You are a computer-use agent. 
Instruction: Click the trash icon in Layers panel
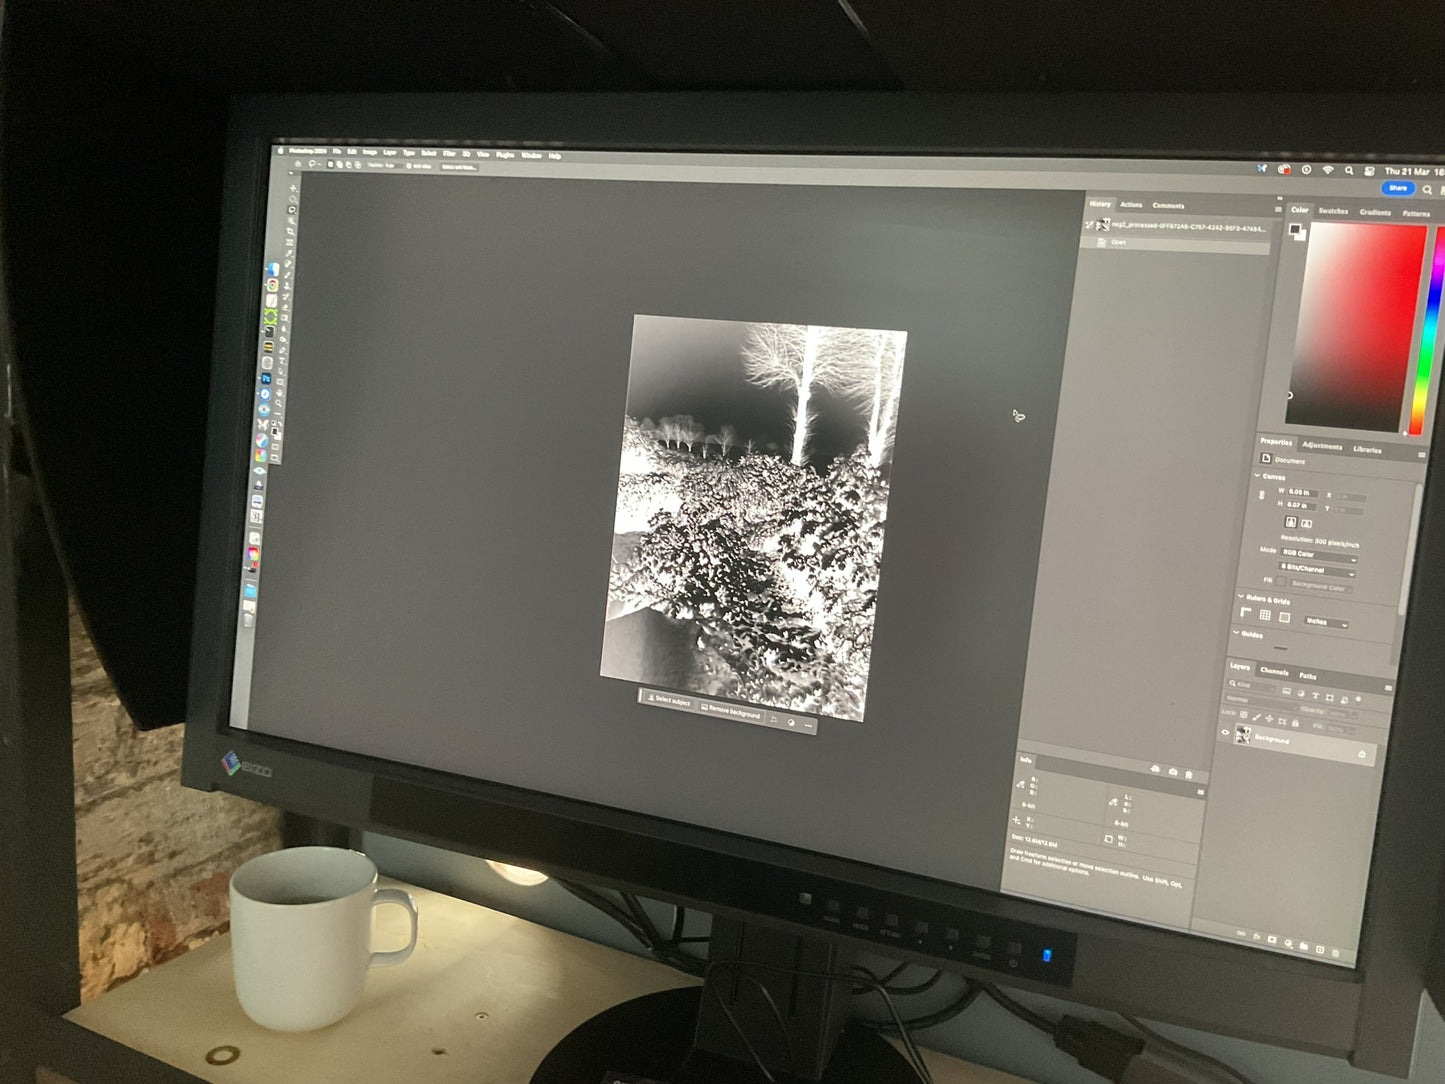coord(1336,953)
